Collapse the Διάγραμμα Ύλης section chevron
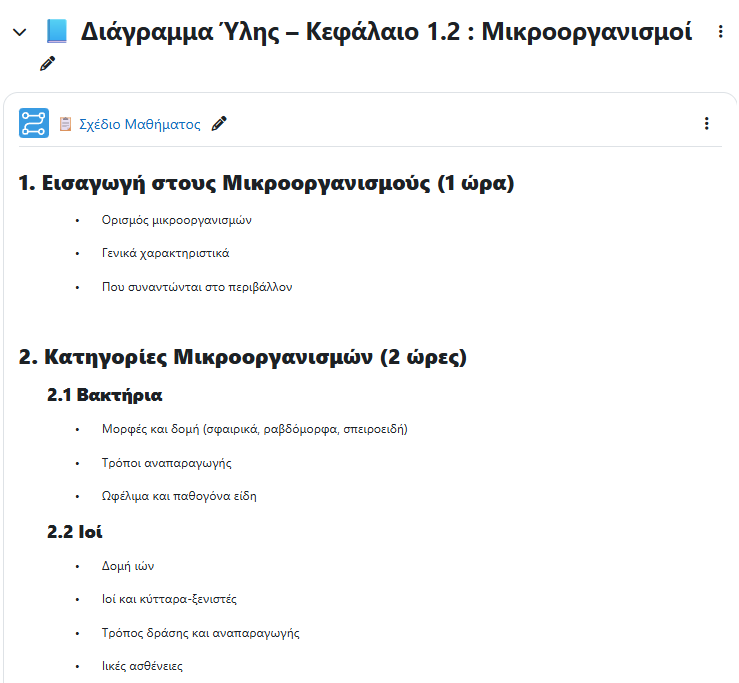739x683 pixels. 19,32
